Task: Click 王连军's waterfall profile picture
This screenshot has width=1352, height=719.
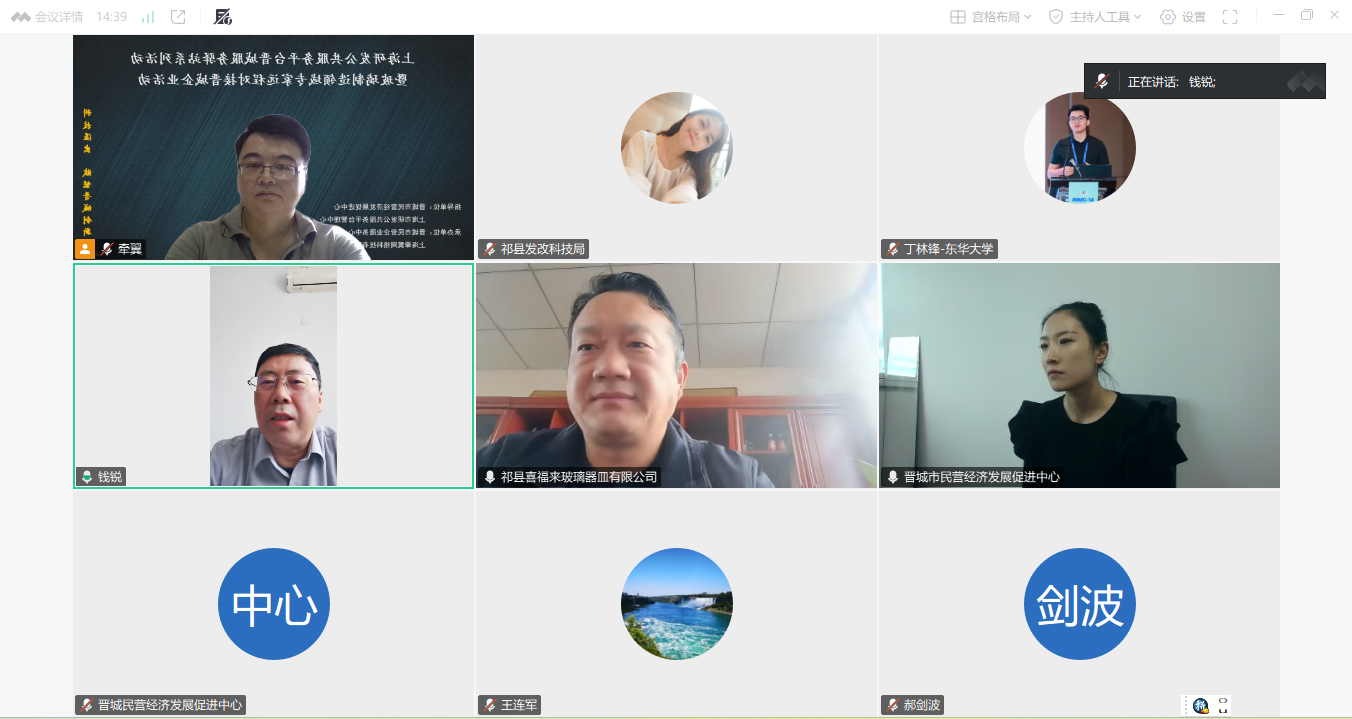Action: click(676, 604)
